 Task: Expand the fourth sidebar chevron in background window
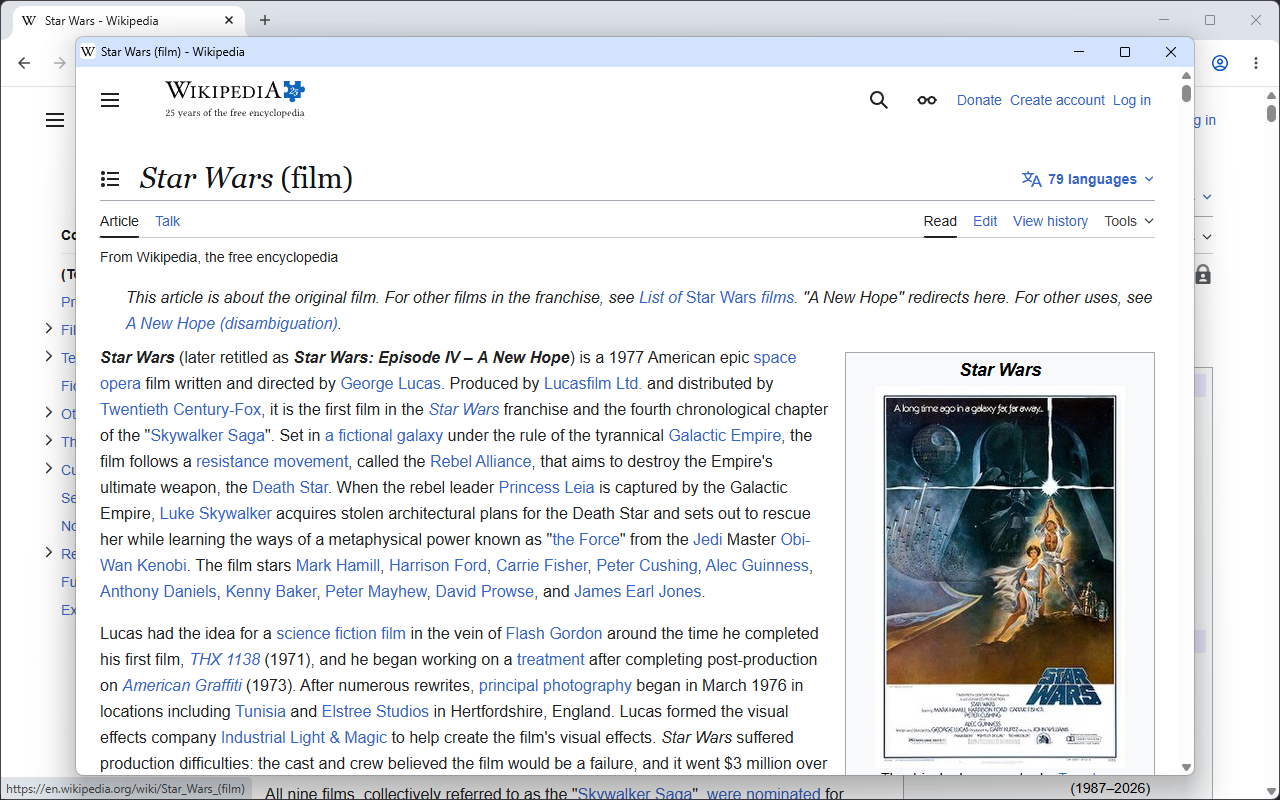pos(49,440)
